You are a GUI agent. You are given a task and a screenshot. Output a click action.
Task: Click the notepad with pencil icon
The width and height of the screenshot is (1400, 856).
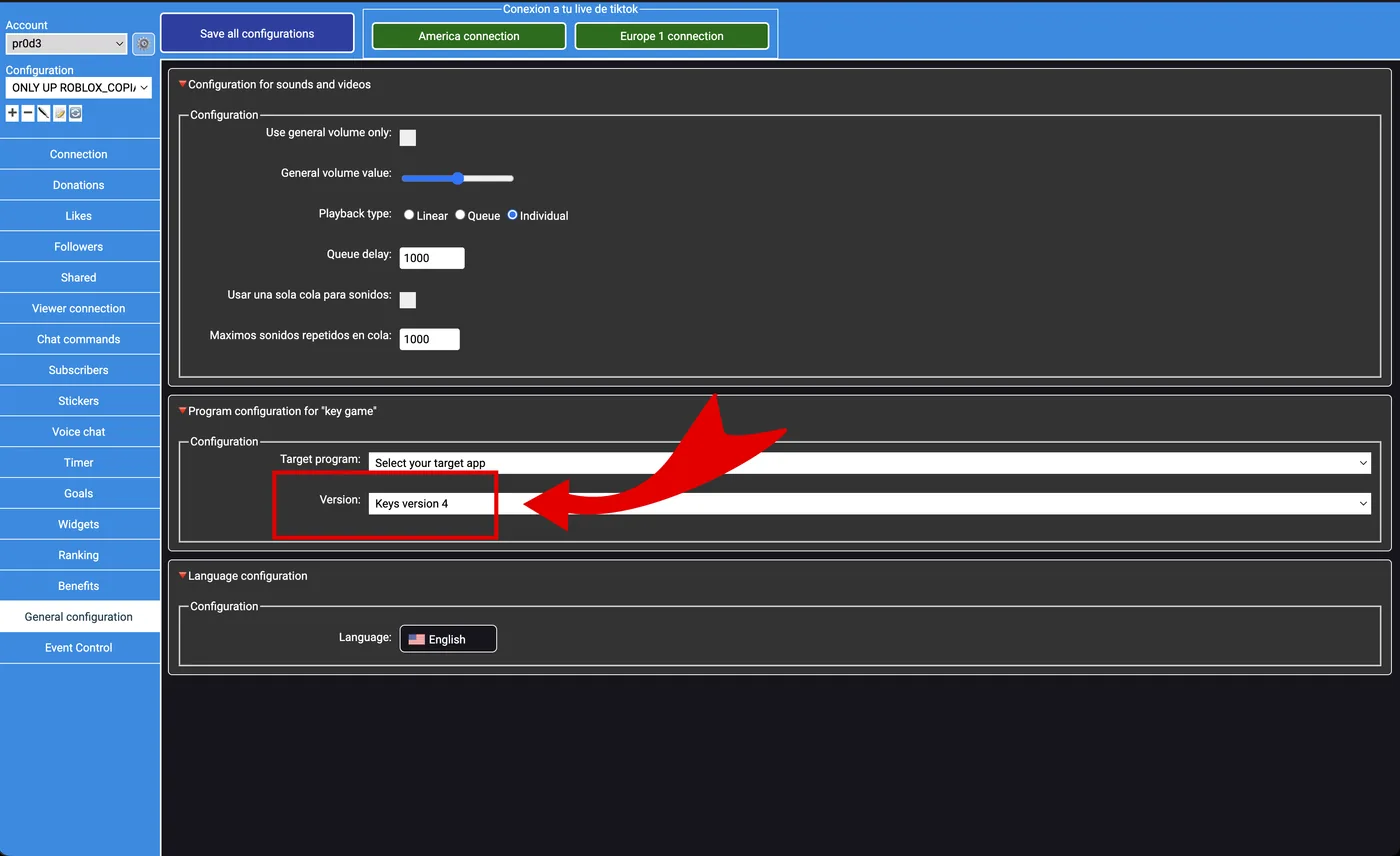[59, 114]
